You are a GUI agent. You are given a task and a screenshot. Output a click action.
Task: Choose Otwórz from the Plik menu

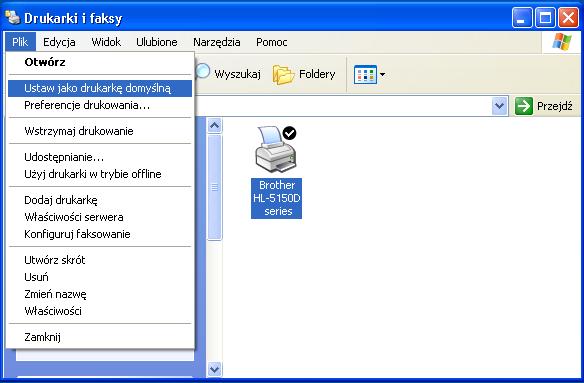click(100, 62)
